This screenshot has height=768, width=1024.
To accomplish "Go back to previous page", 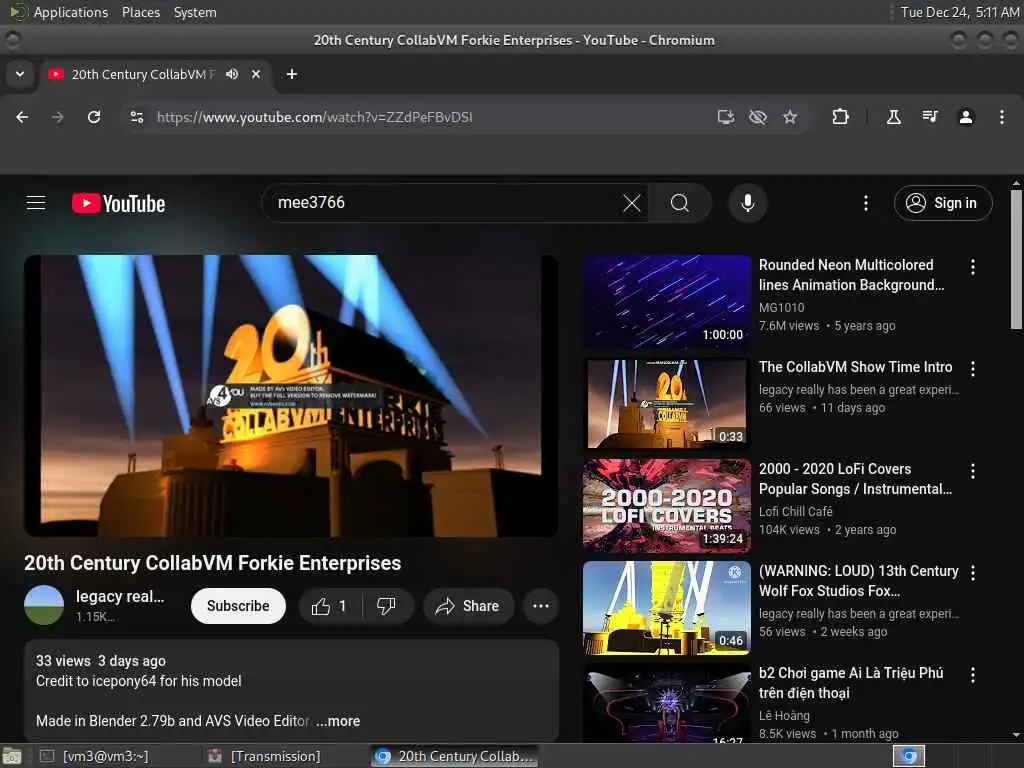I will point(22,117).
